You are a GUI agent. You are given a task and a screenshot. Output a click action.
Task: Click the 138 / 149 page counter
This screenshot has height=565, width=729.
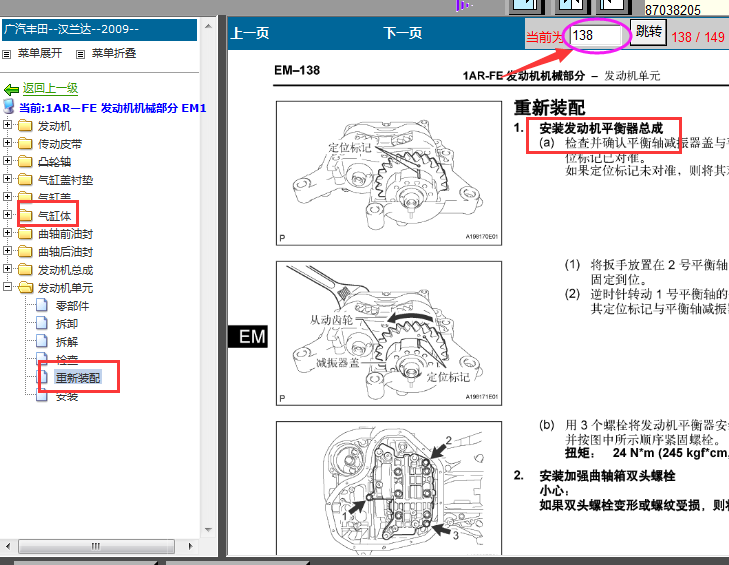(698, 37)
